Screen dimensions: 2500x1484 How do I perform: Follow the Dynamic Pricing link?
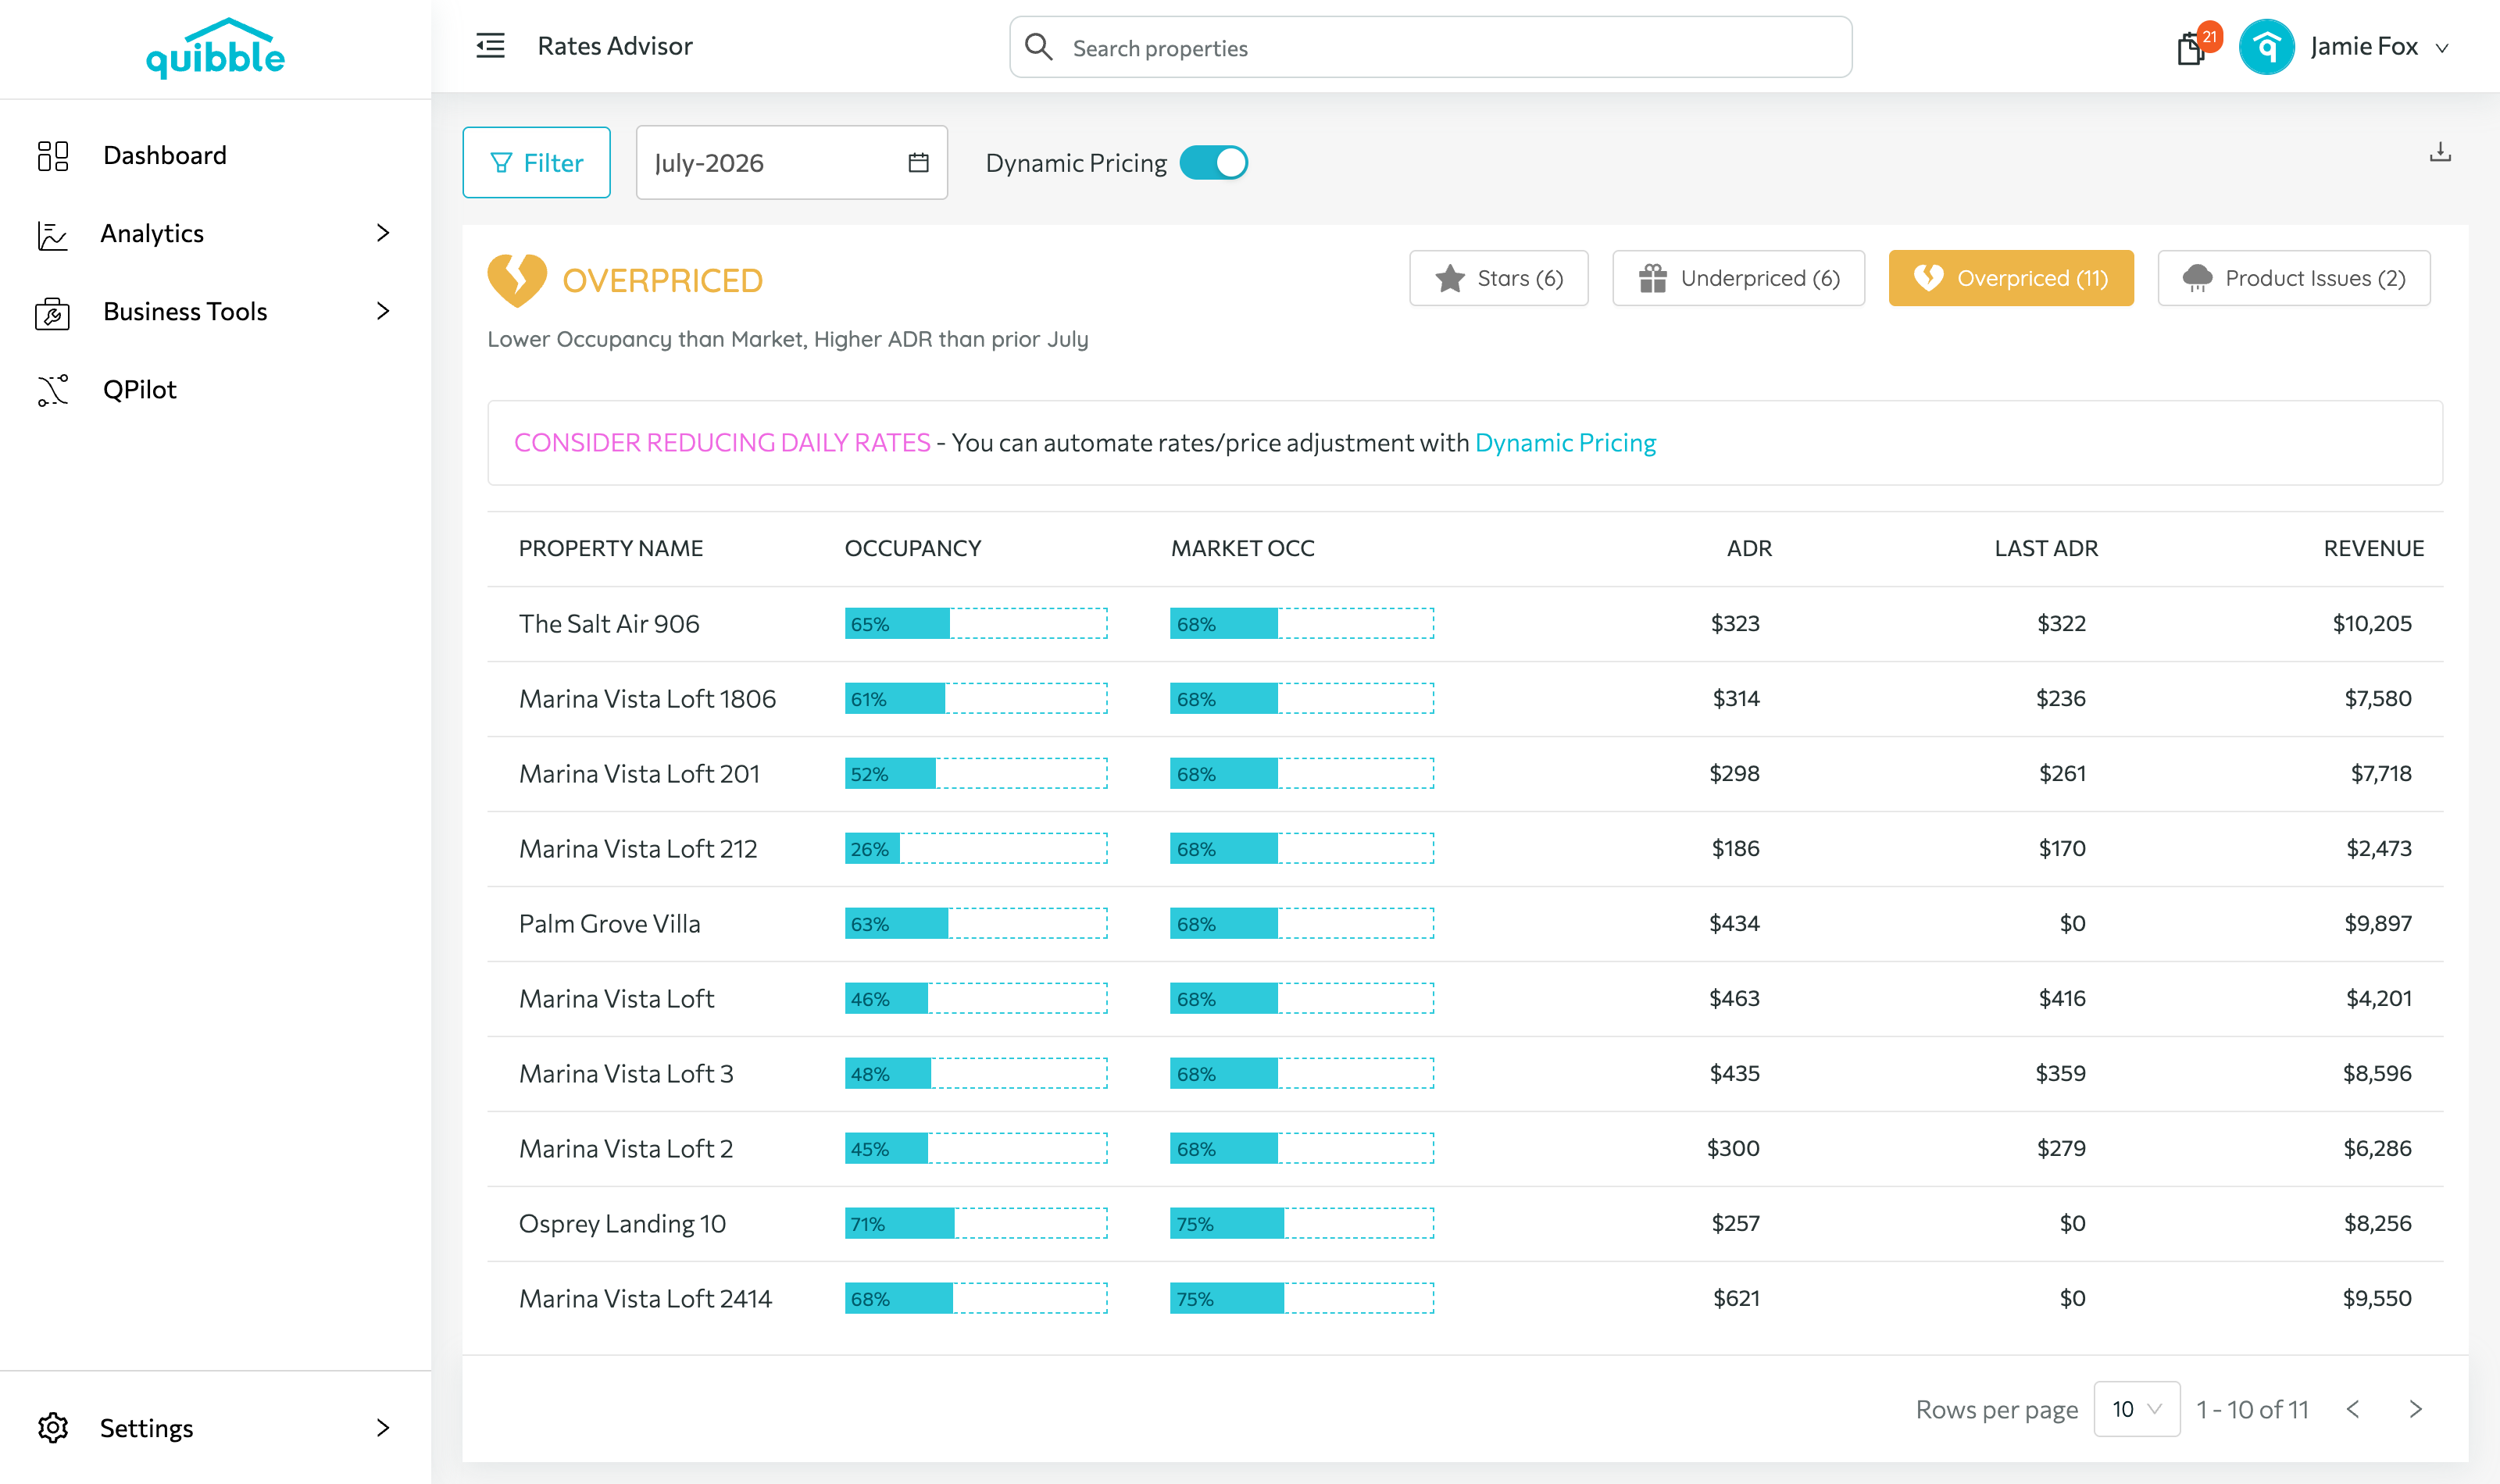pyautogui.click(x=1565, y=443)
